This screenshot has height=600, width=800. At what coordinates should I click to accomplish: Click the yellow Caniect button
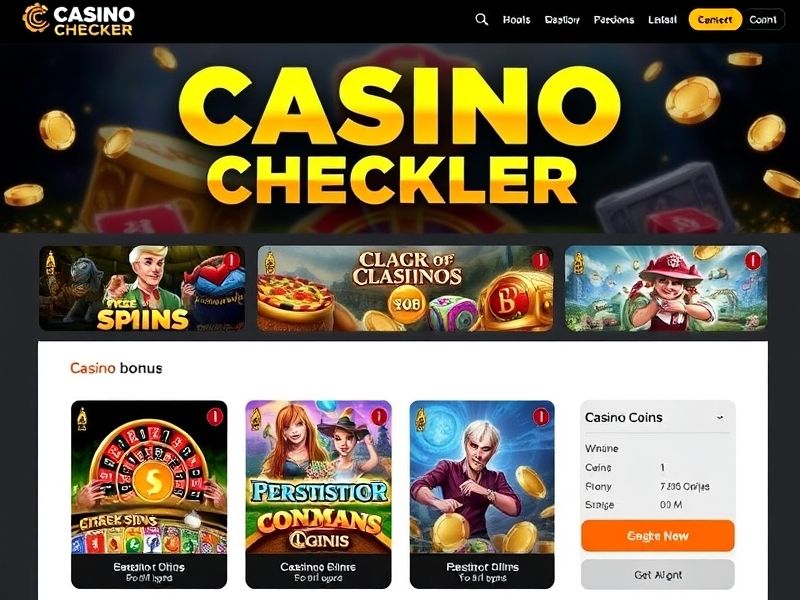(715, 19)
